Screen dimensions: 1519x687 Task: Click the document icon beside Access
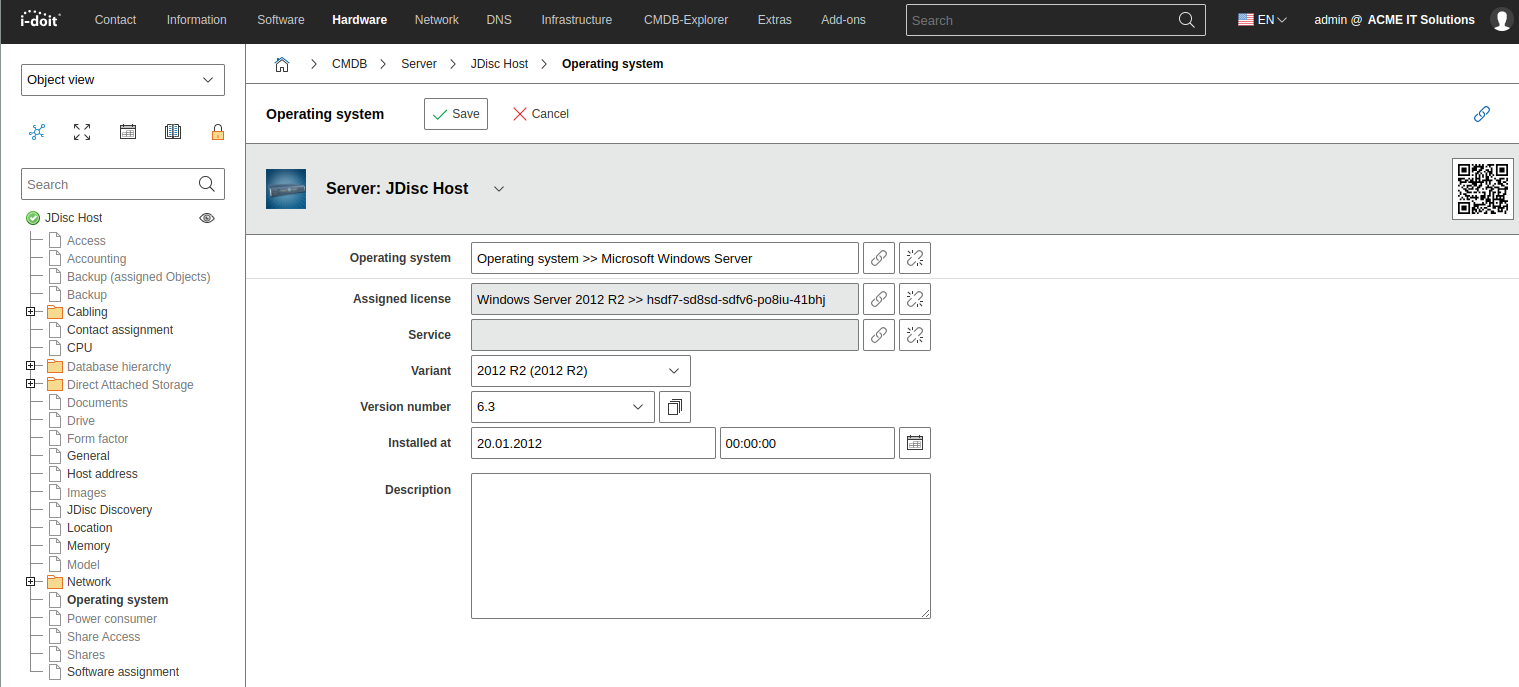pyautogui.click(x=55, y=241)
